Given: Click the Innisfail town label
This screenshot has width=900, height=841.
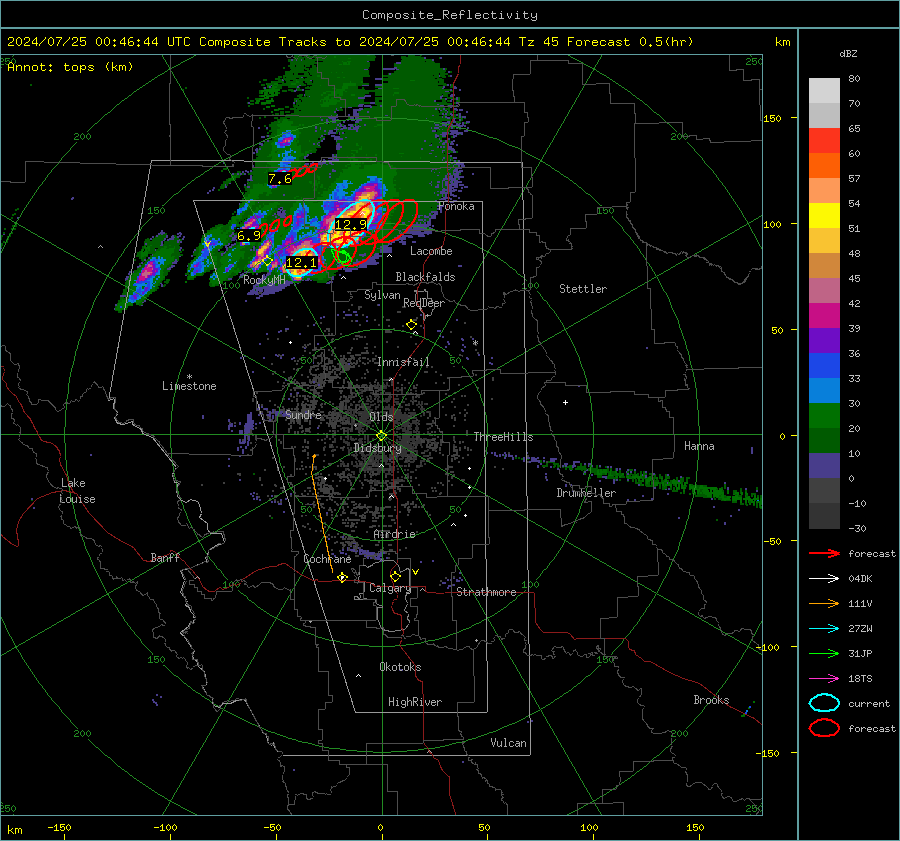Looking at the screenshot, I should click(403, 362).
